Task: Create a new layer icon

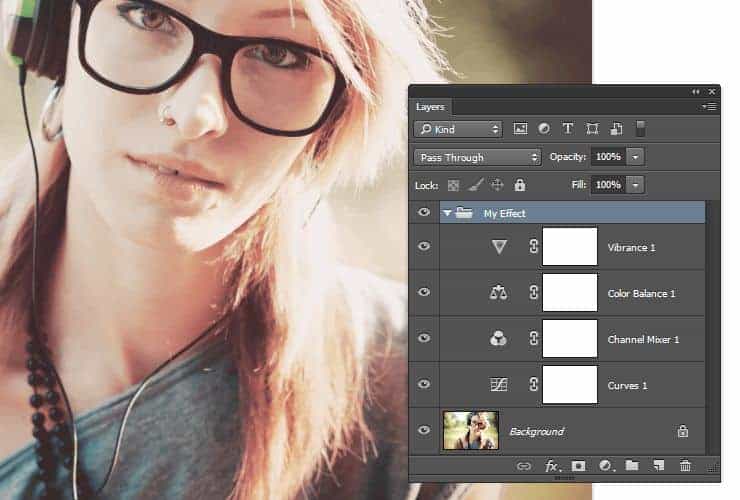Action: tap(658, 466)
